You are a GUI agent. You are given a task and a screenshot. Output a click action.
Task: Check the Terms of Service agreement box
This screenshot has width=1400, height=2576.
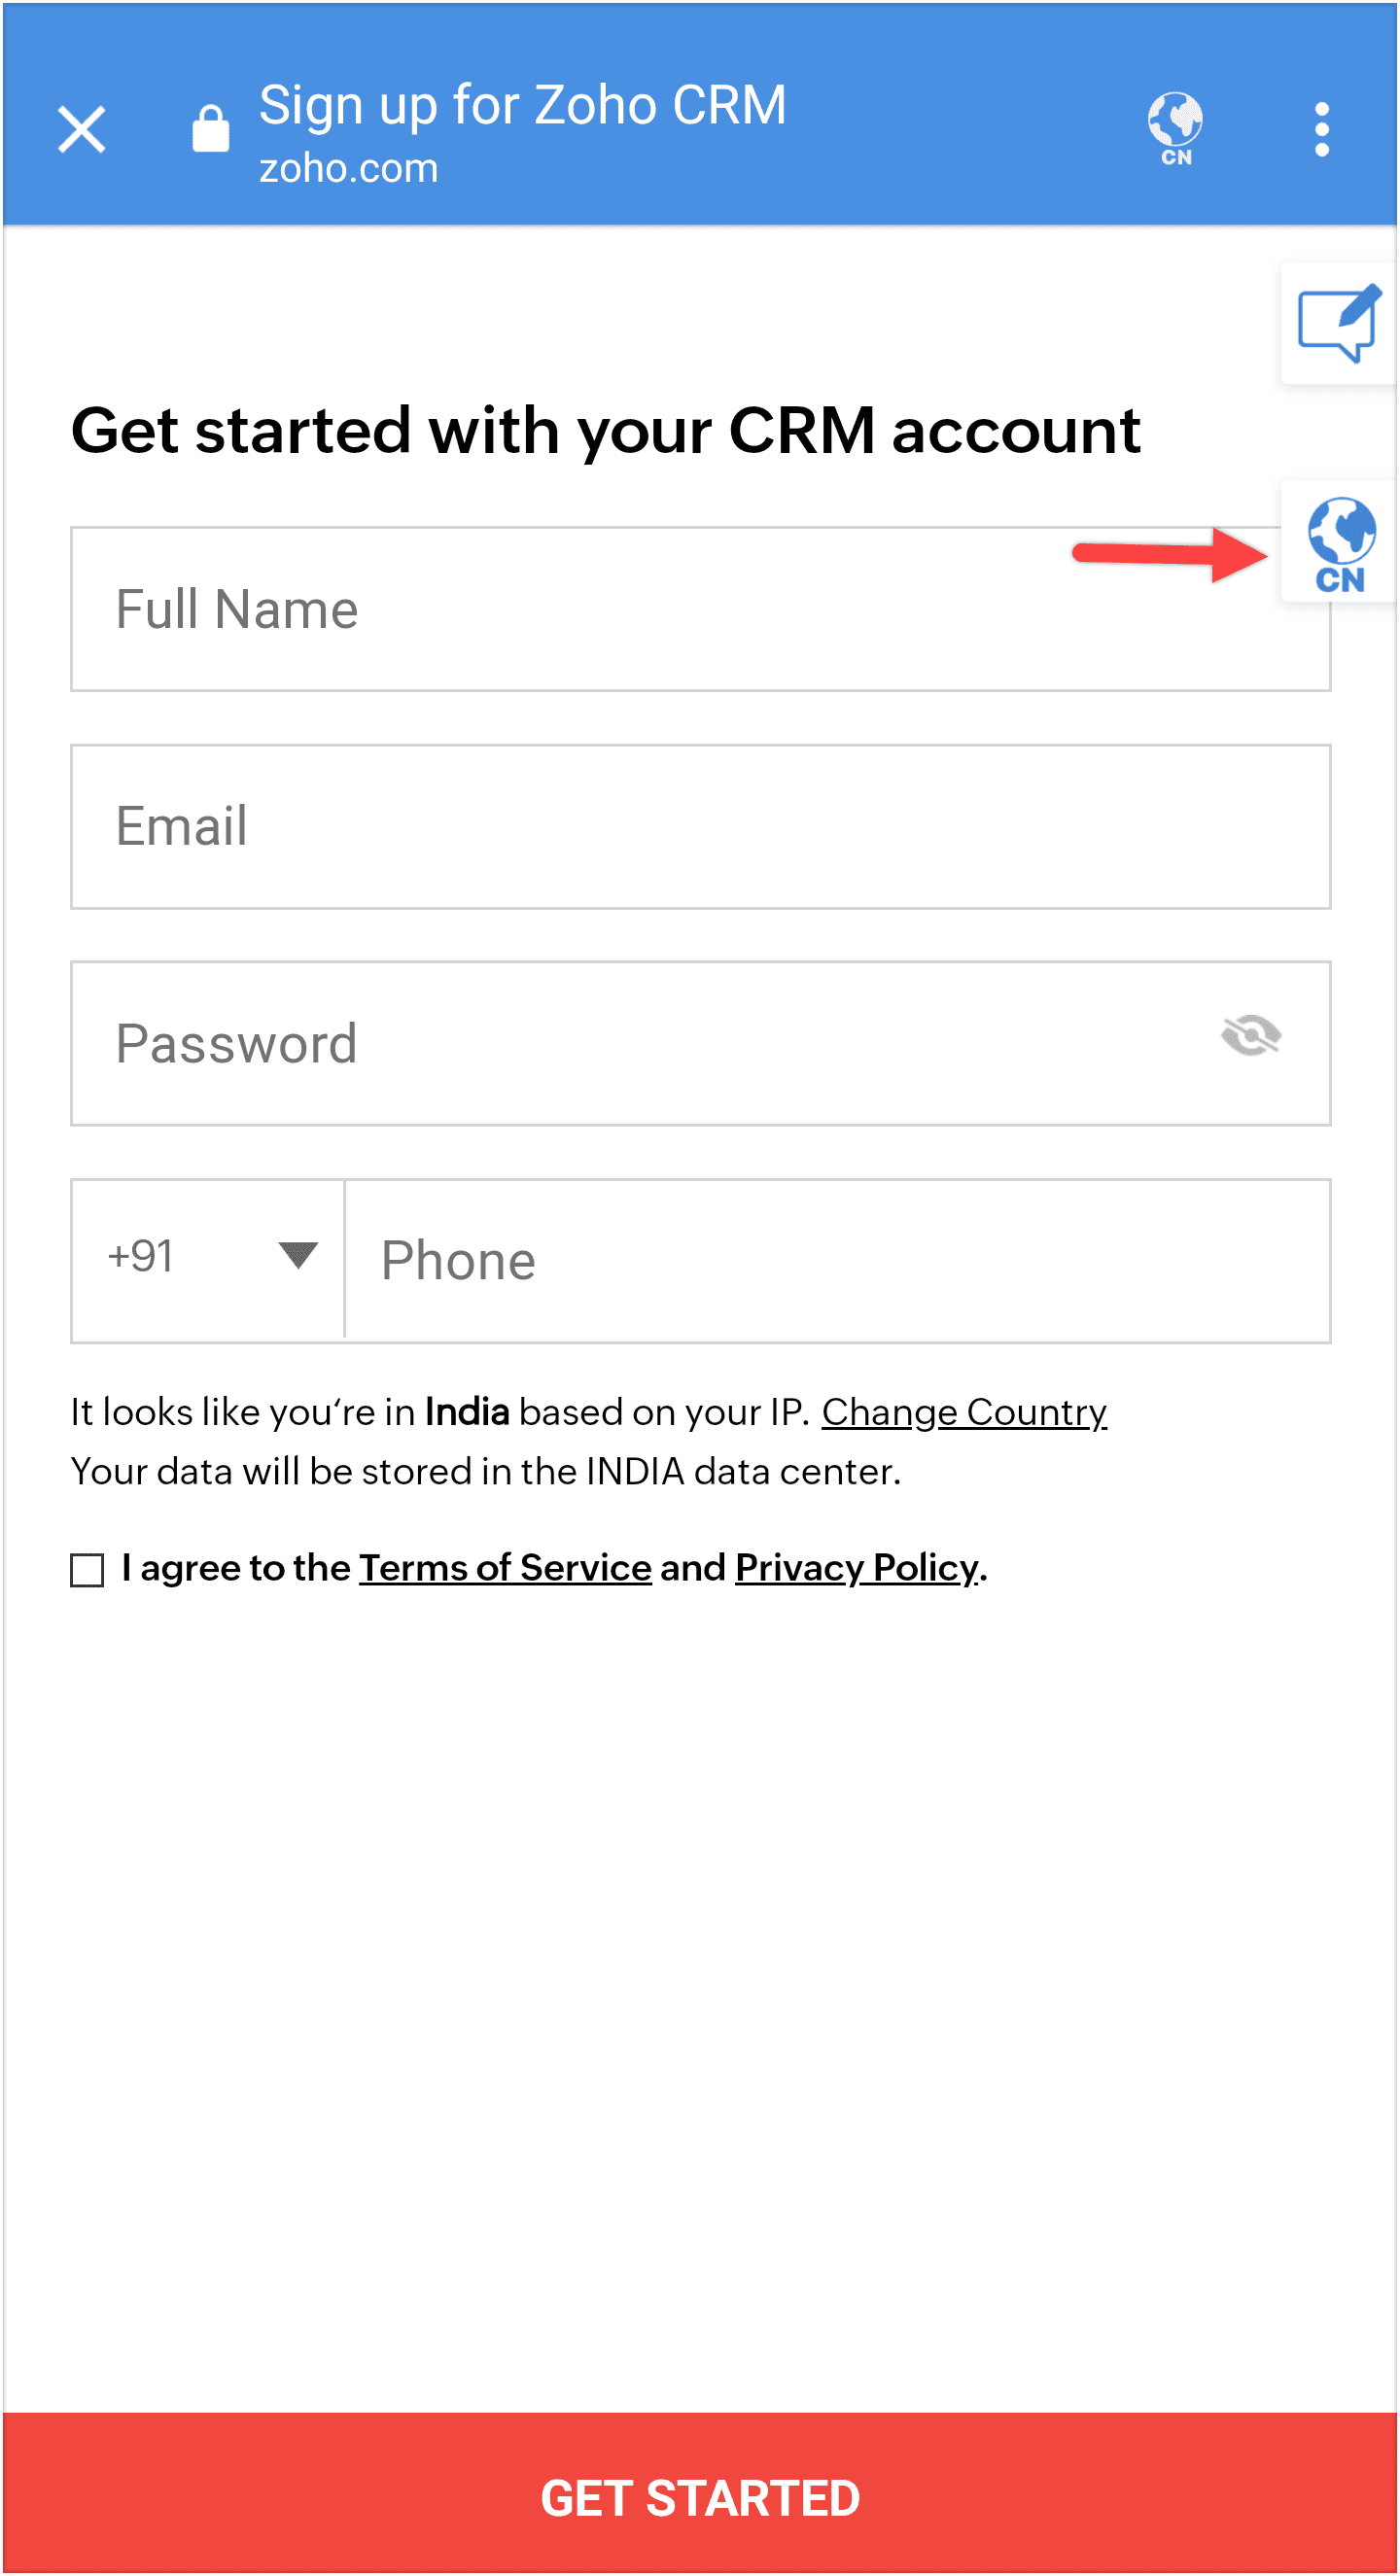88,1569
